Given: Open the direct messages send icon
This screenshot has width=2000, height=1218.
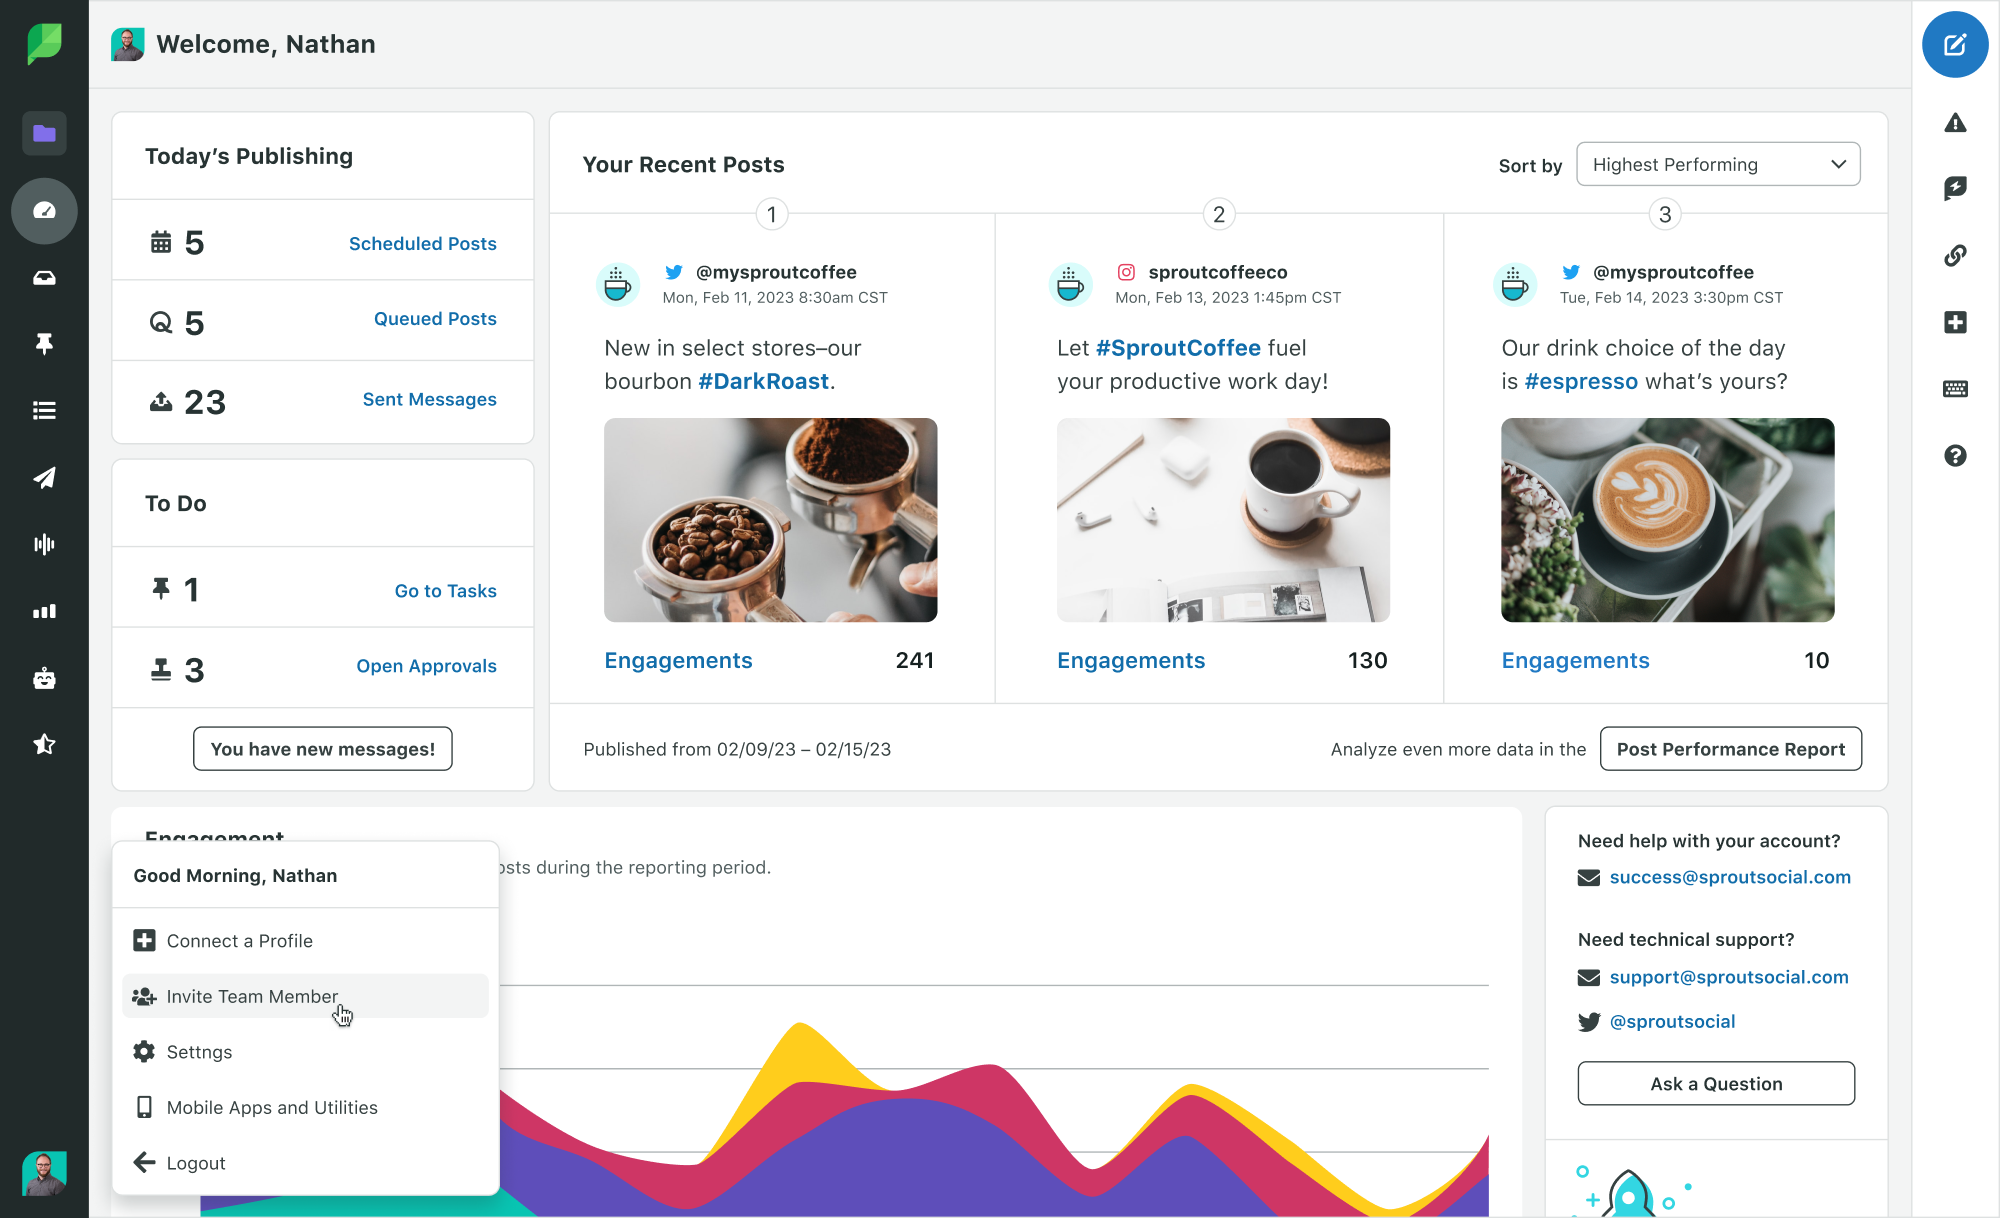Looking at the screenshot, I should coord(43,475).
